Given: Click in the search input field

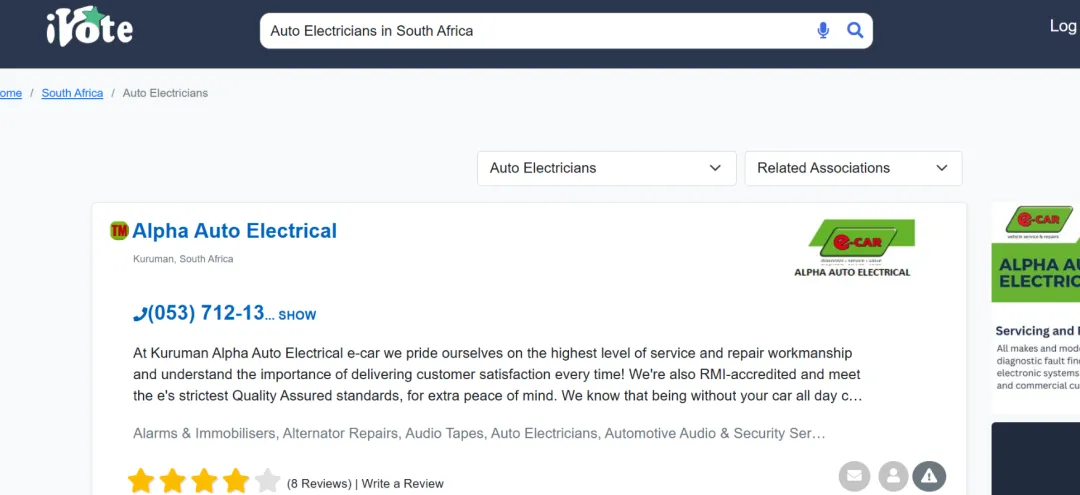Looking at the screenshot, I should [540, 31].
